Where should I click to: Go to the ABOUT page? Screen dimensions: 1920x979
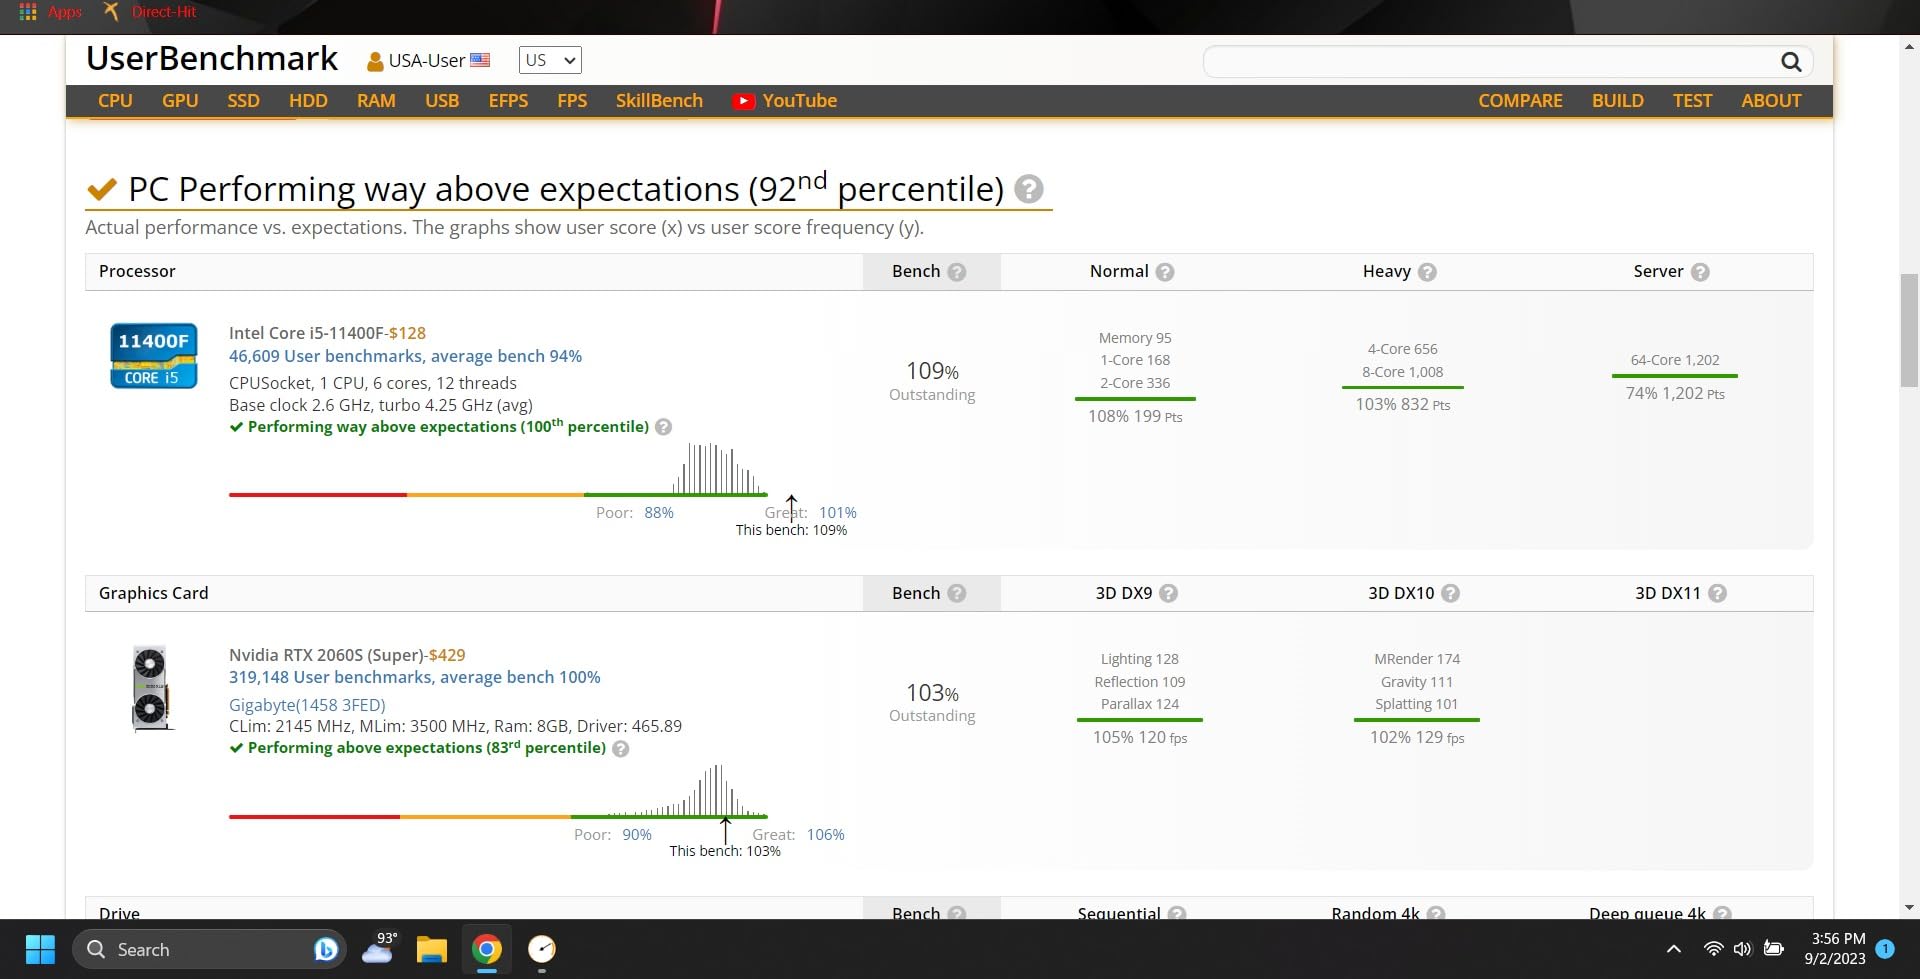1771,101
